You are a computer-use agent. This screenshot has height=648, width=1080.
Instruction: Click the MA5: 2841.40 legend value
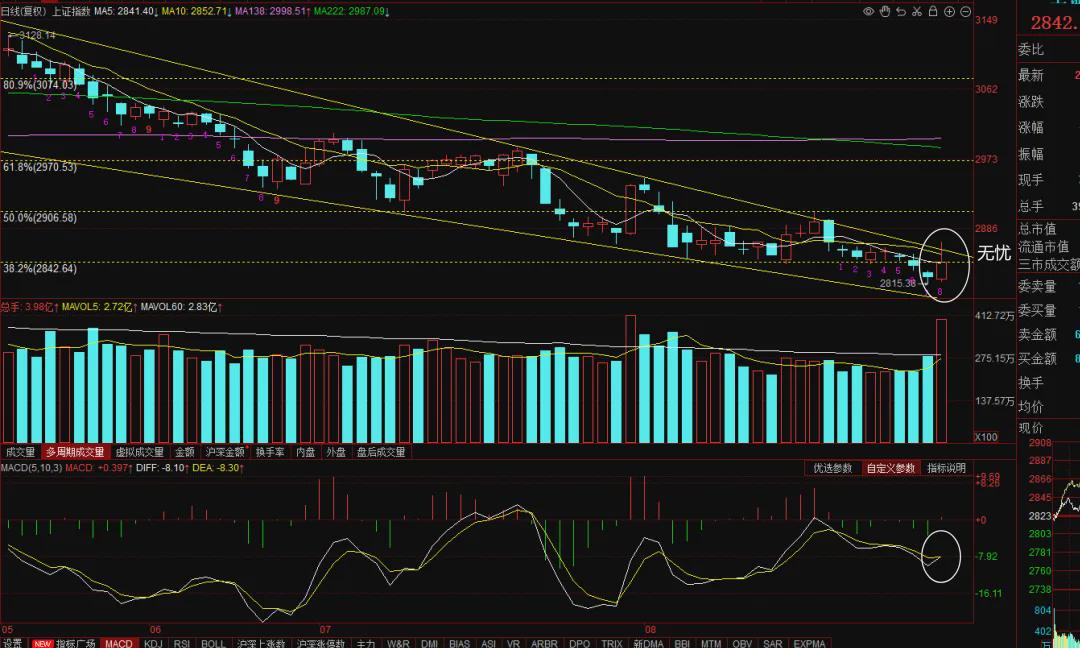click(127, 11)
